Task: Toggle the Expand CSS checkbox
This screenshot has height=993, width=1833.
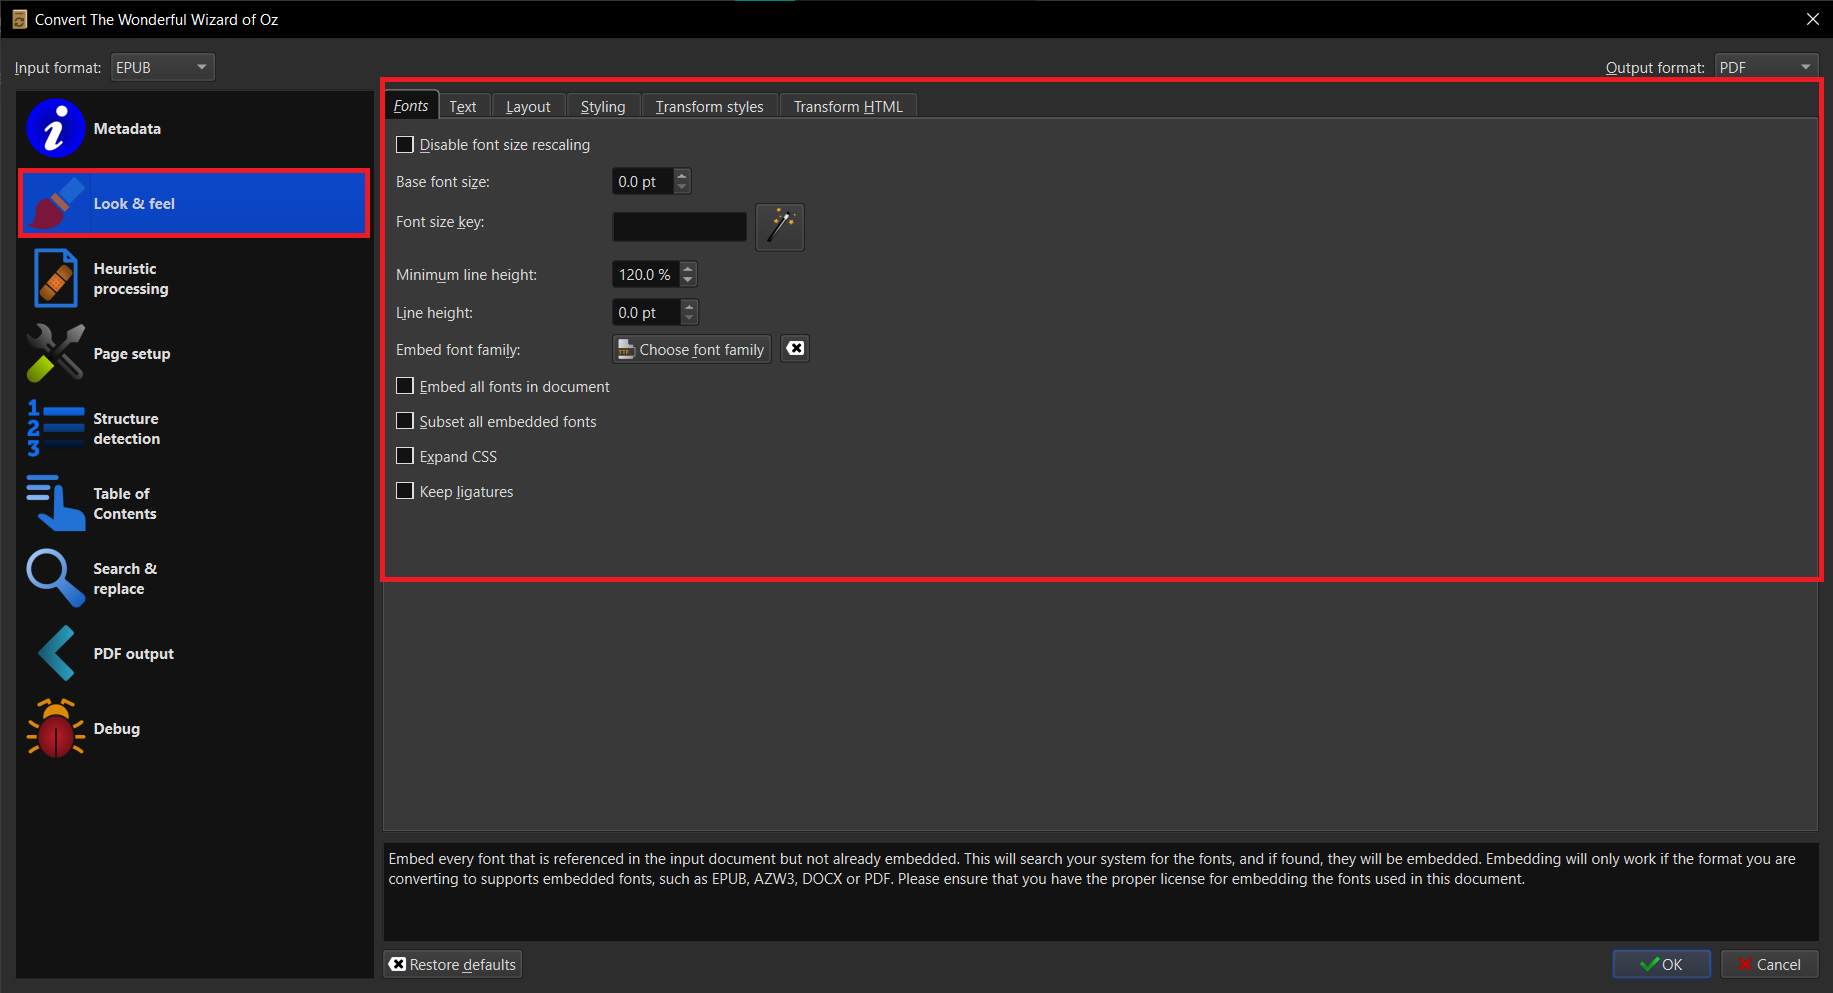Action: click(x=405, y=456)
